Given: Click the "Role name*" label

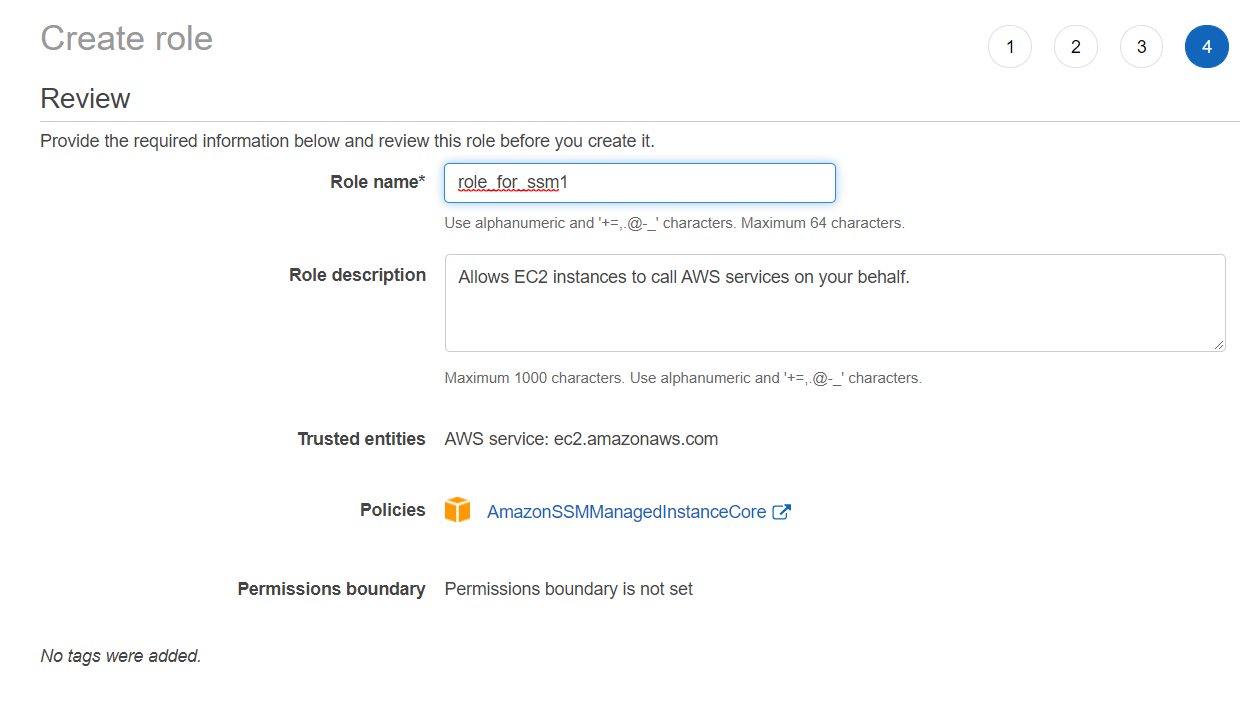Looking at the screenshot, I should click(377, 182).
